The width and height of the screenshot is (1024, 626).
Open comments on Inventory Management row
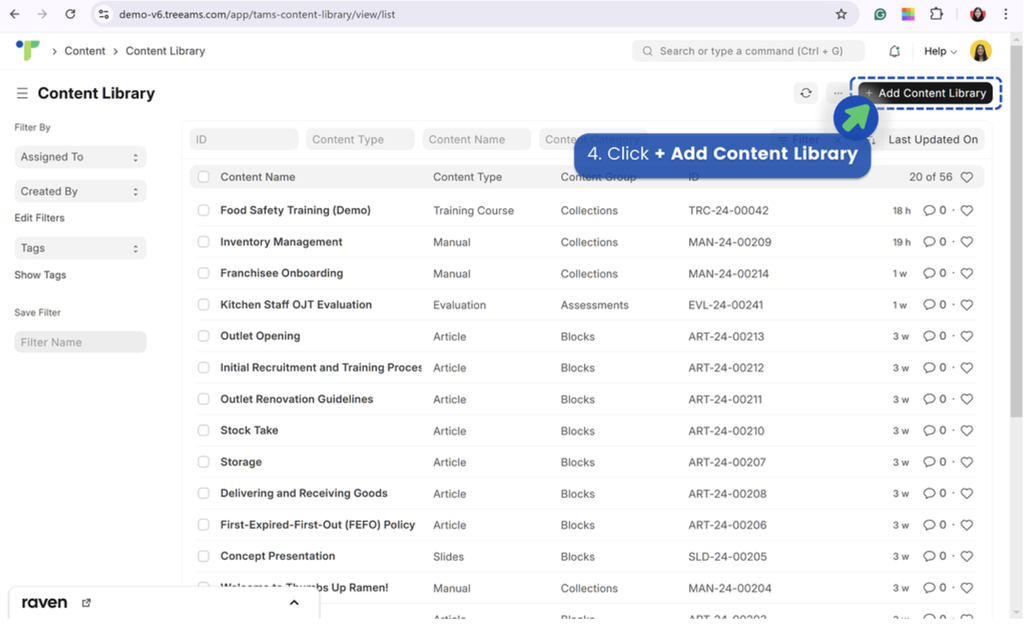(934, 242)
